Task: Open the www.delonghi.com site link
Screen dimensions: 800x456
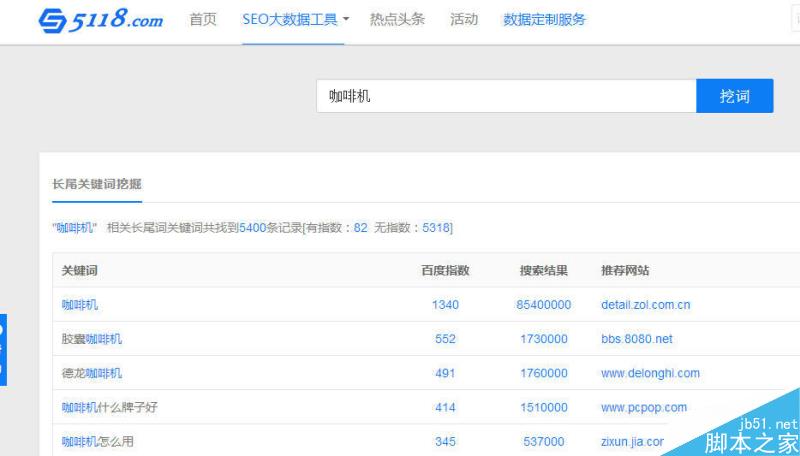Action: (x=650, y=373)
